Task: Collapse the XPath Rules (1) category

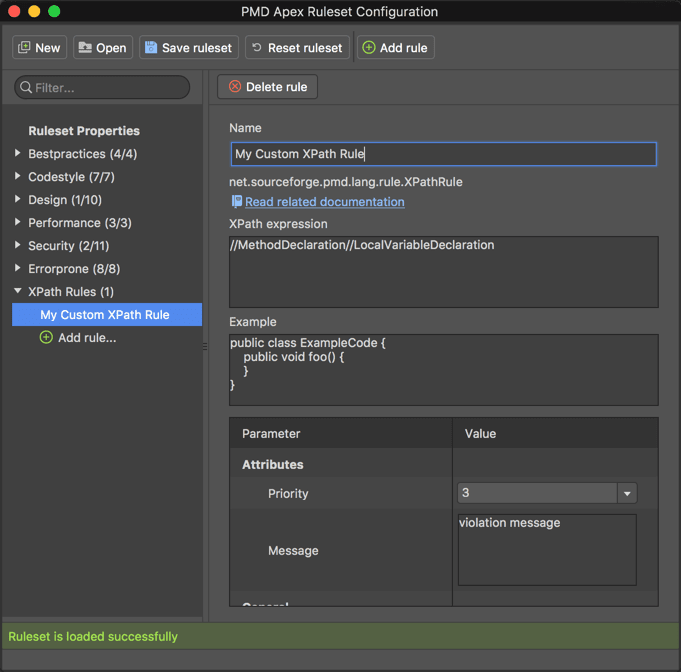Action: [17, 291]
